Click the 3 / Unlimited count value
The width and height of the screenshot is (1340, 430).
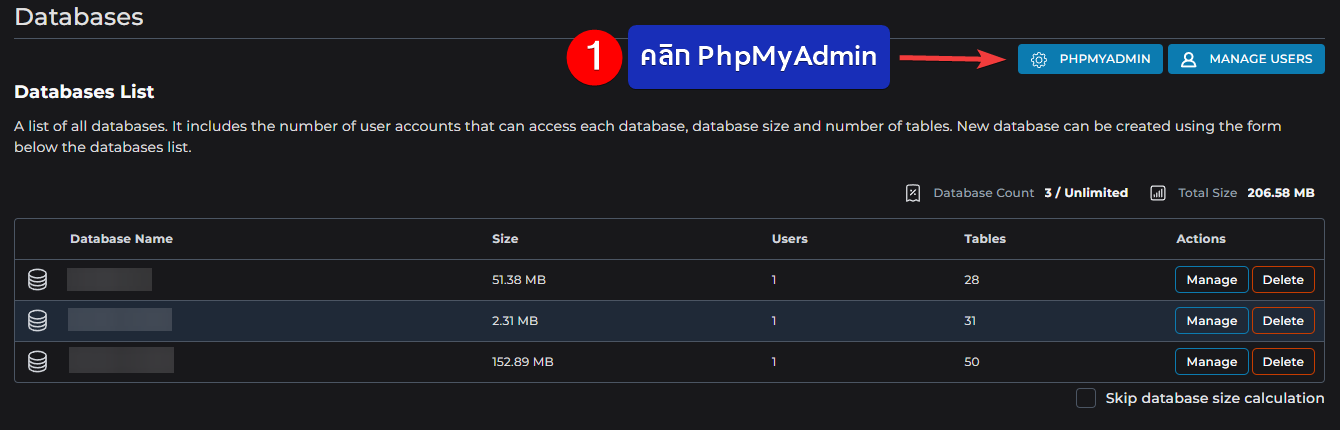click(1086, 193)
